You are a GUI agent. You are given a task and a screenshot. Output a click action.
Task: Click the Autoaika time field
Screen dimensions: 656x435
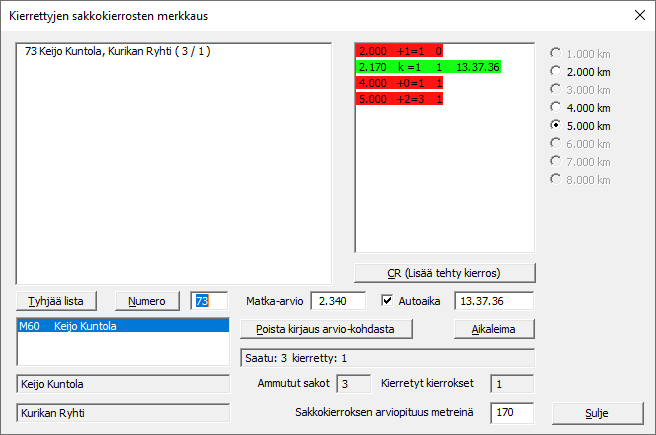tap(493, 300)
